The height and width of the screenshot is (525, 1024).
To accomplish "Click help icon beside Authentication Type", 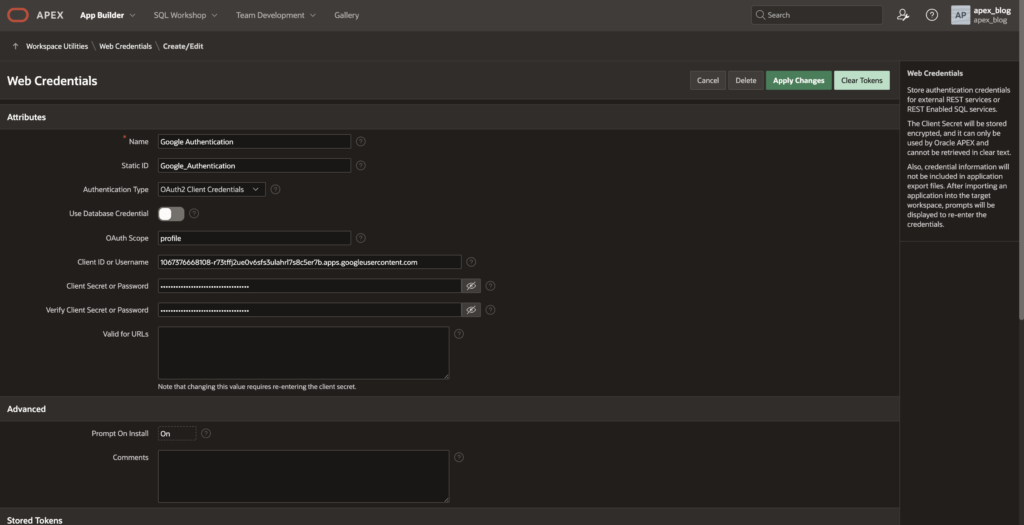I will pos(275,189).
